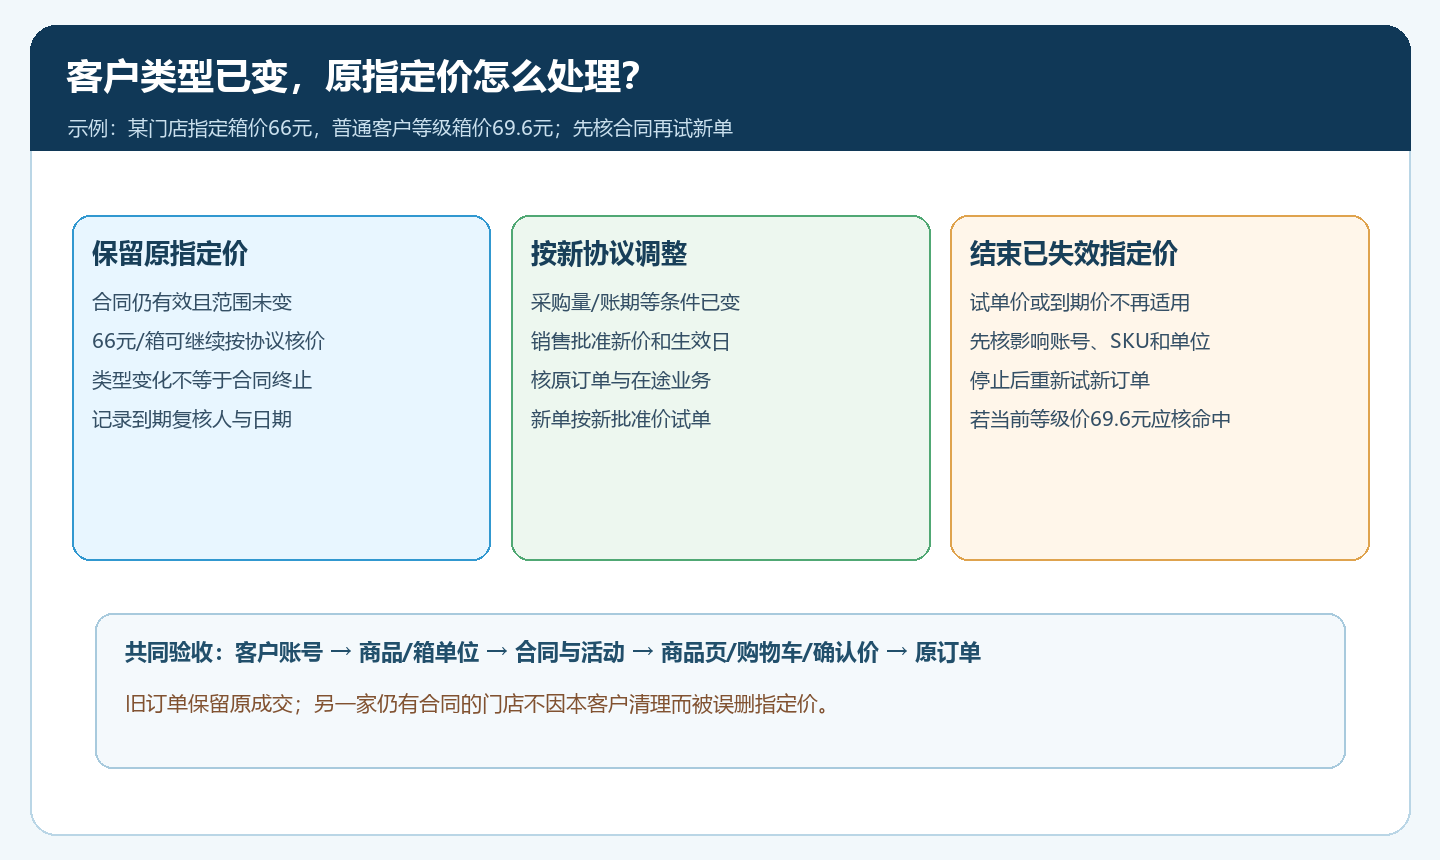
Task: Click the line 66元/箱可继续按协议核价
Action: [x=208, y=341]
